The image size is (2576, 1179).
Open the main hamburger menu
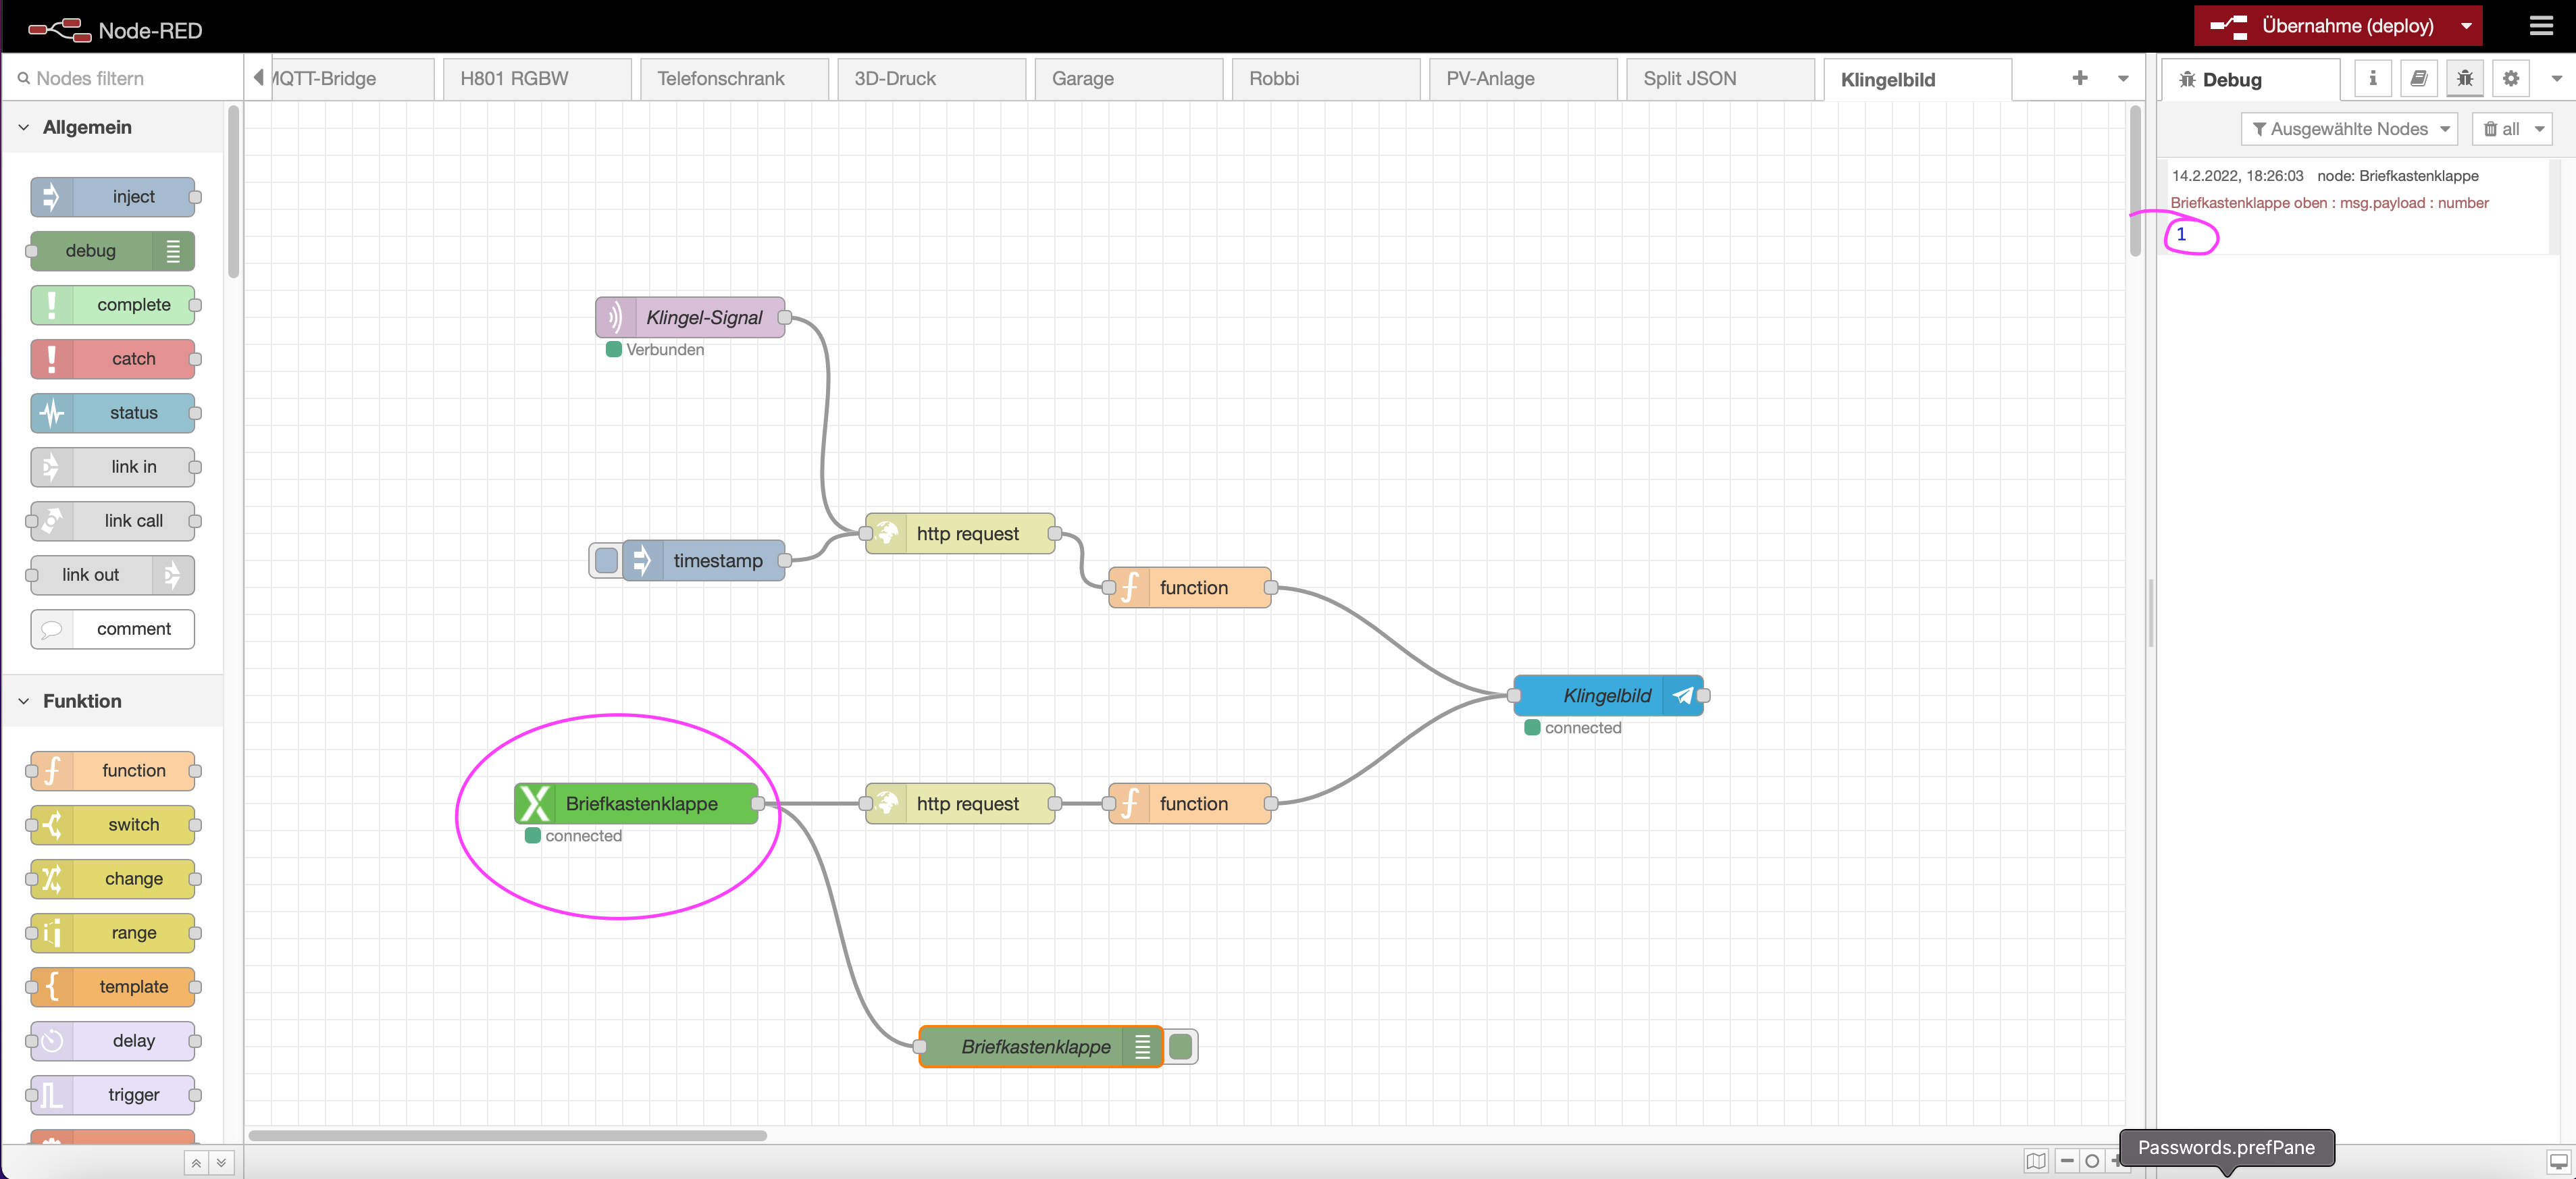[2541, 26]
